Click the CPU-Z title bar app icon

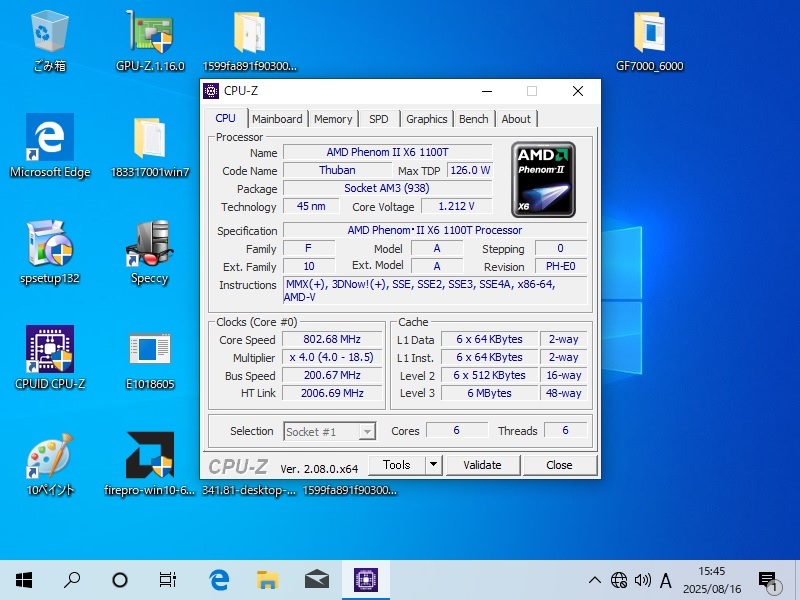(x=211, y=91)
